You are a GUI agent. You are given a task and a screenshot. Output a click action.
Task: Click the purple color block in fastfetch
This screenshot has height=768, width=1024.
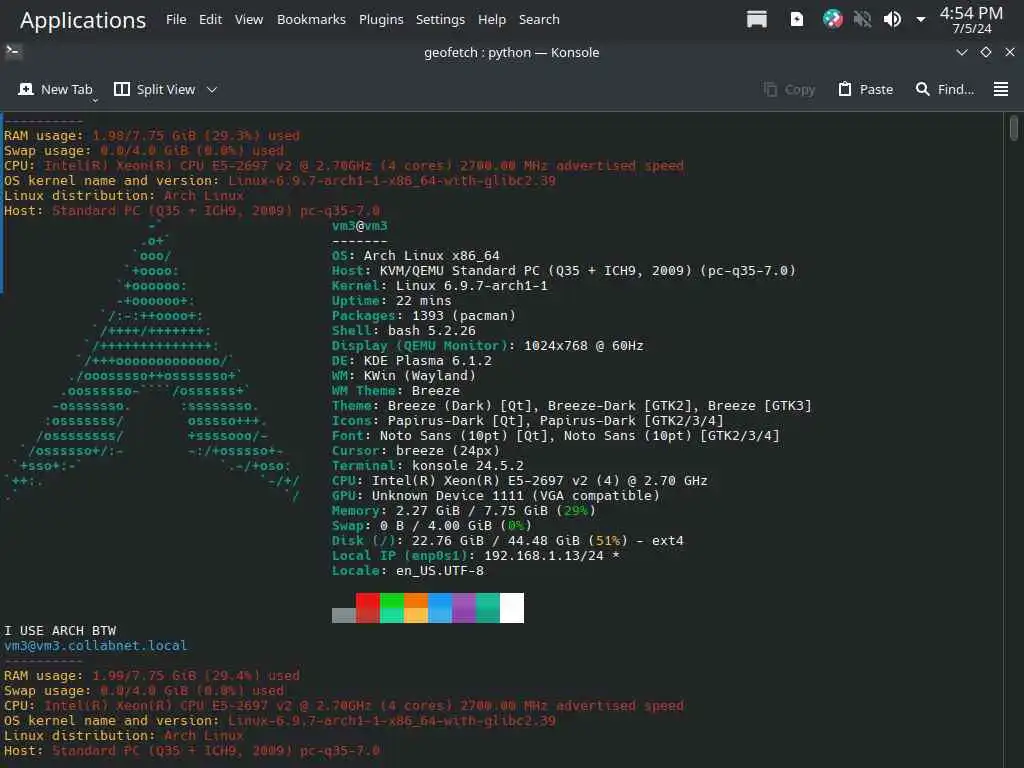pyautogui.click(x=464, y=607)
